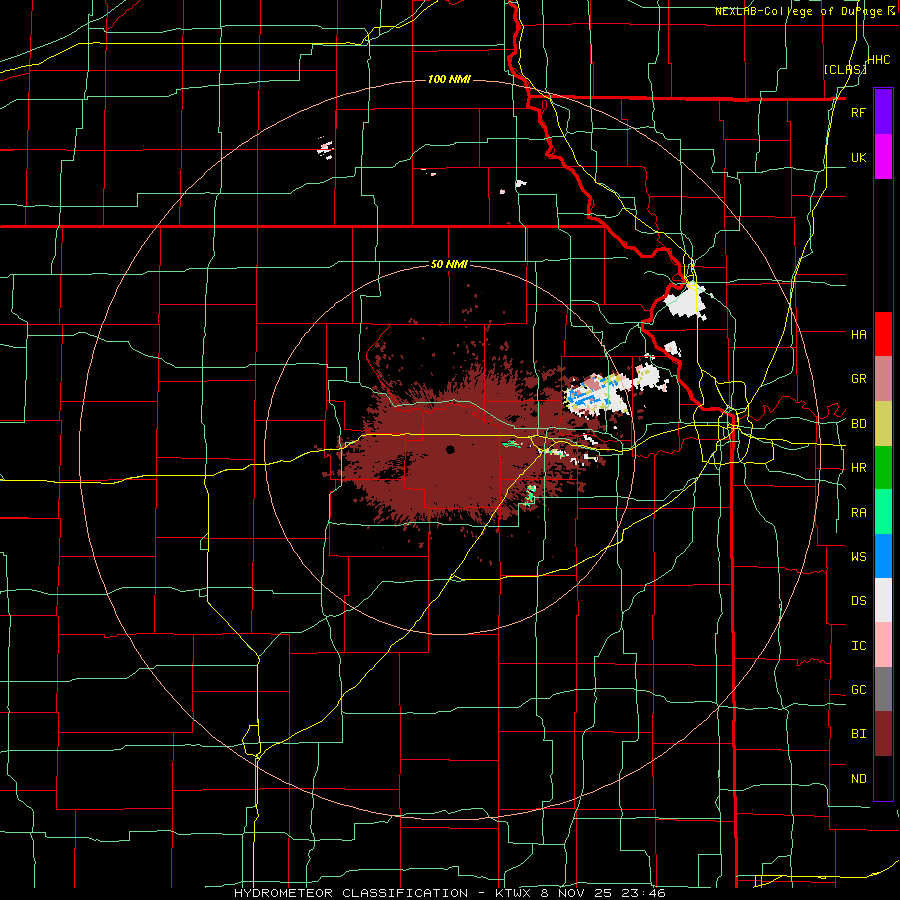This screenshot has width=900, height=900.
Task: Click the "UK" legend label
Action: 858,157
